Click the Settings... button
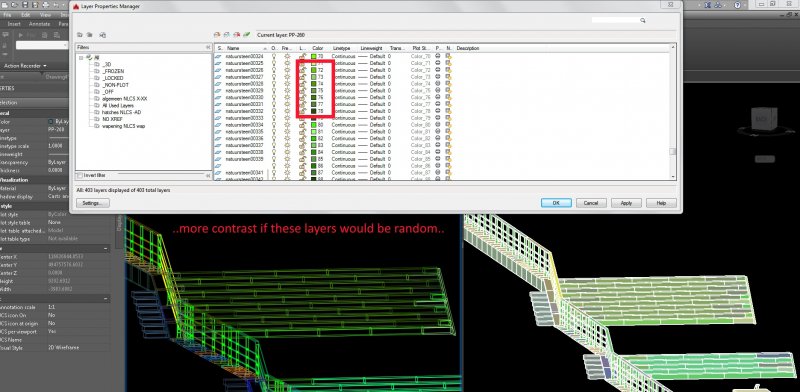 92,203
